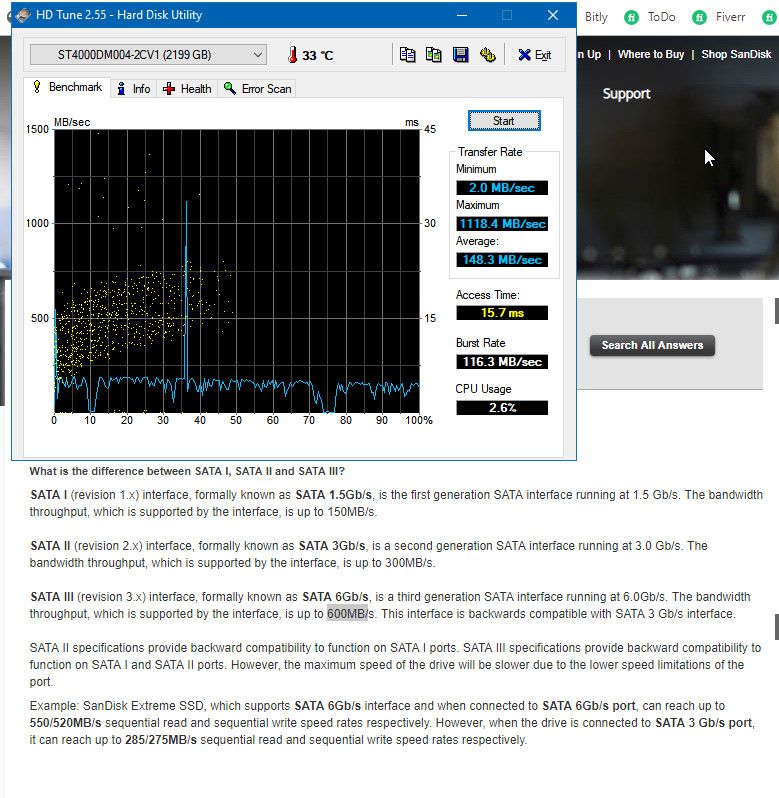Click the Support heading link
The image size is (779, 798).
tap(626, 94)
